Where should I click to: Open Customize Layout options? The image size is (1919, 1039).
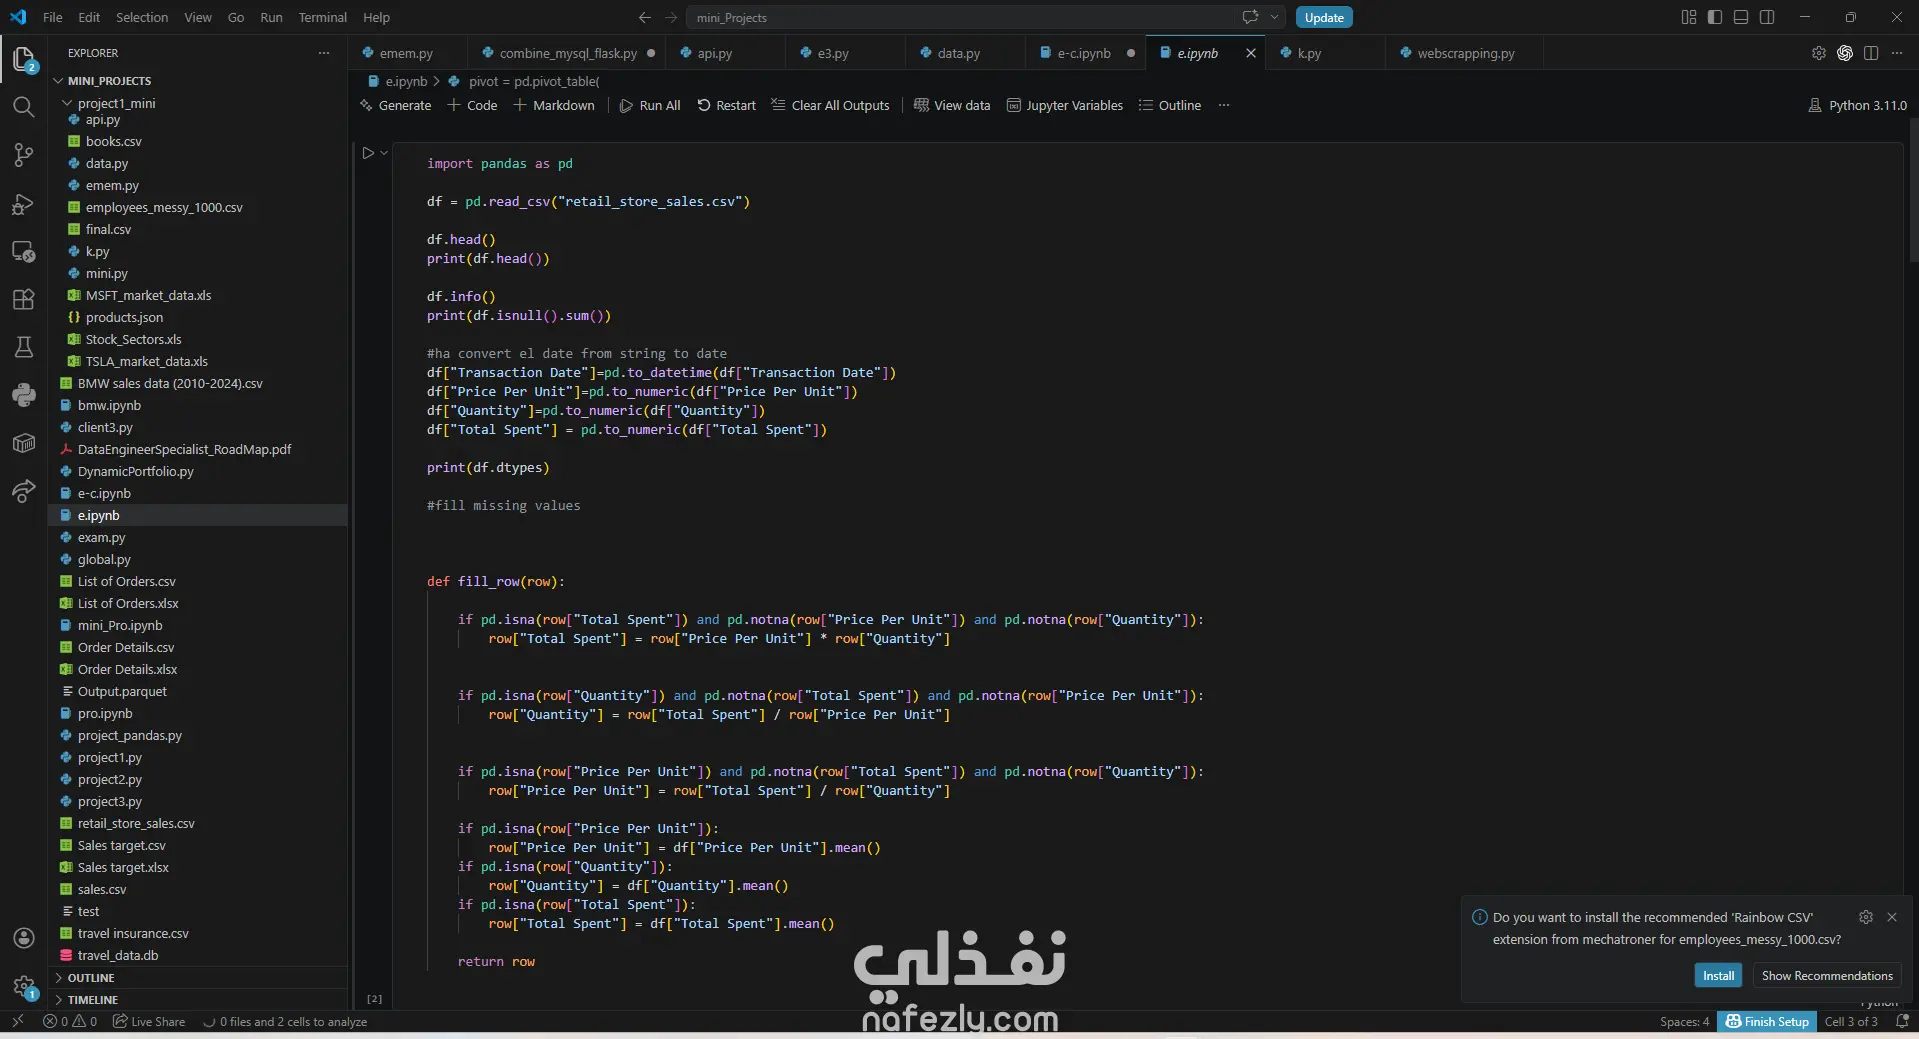(x=1689, y=17)
